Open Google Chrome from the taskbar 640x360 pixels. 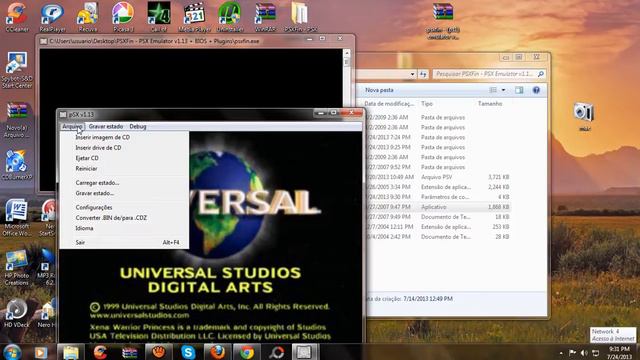(x=247, y=352)
